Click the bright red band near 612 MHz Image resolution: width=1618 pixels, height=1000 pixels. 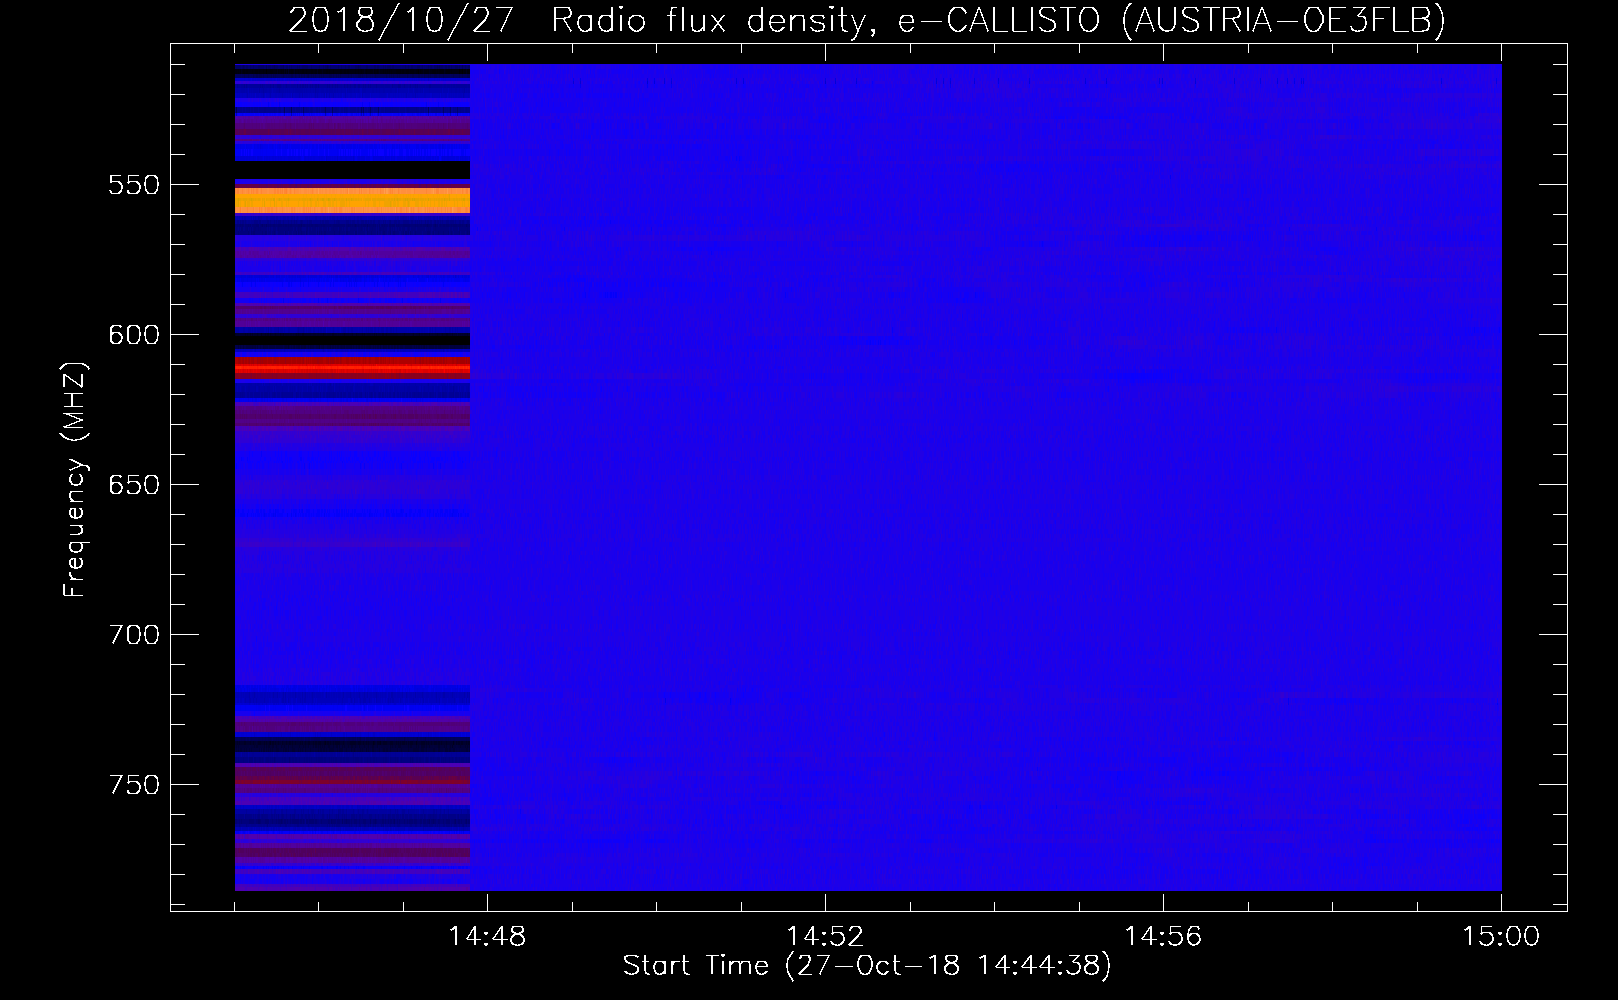point(352,368)
